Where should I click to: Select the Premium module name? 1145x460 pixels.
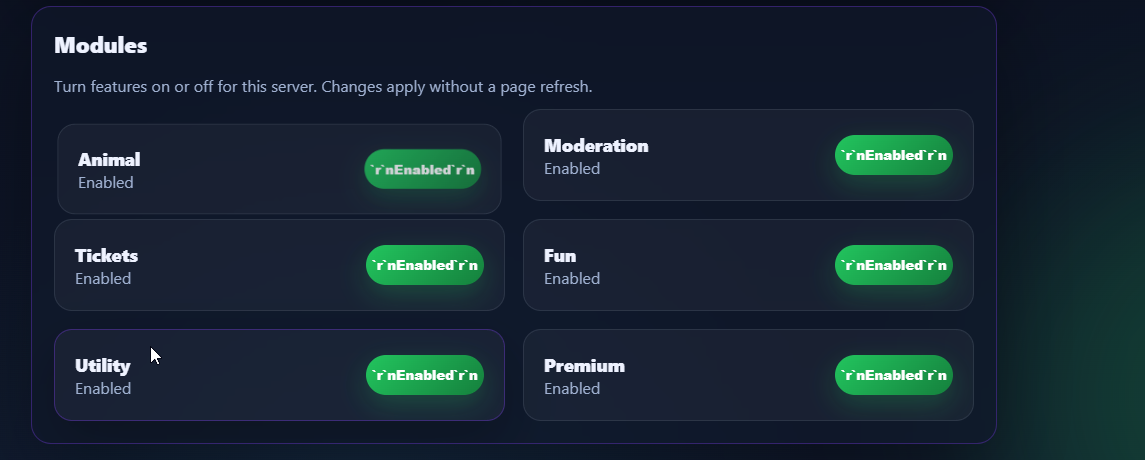(584, 366)
